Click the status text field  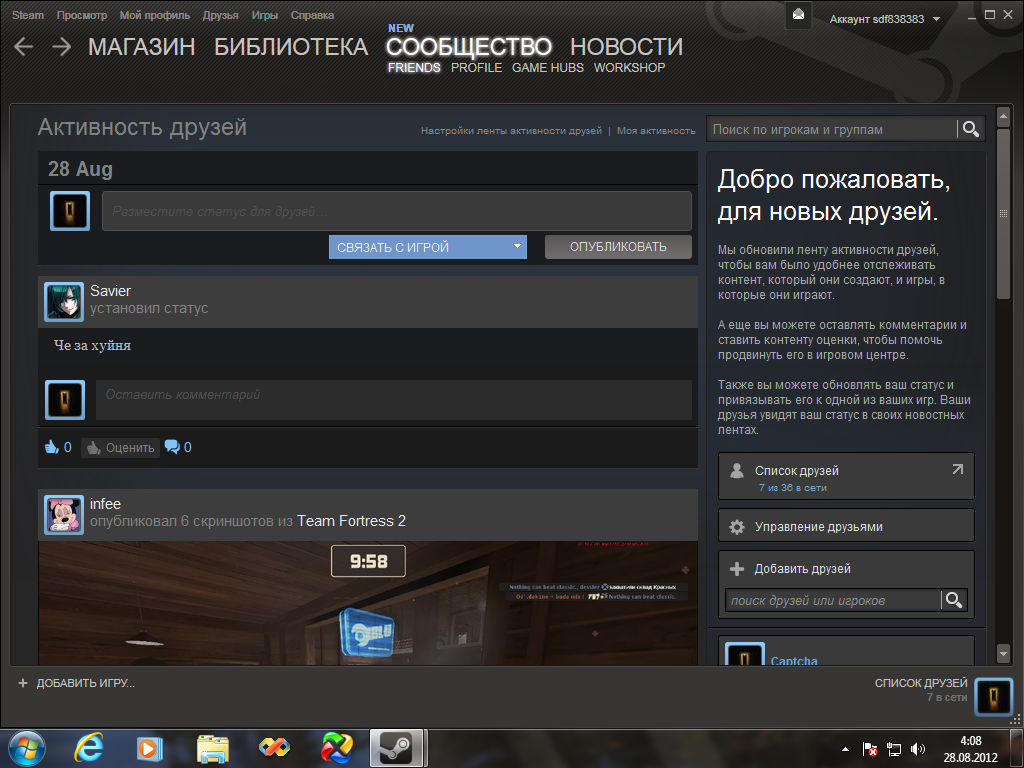point(396,211)
